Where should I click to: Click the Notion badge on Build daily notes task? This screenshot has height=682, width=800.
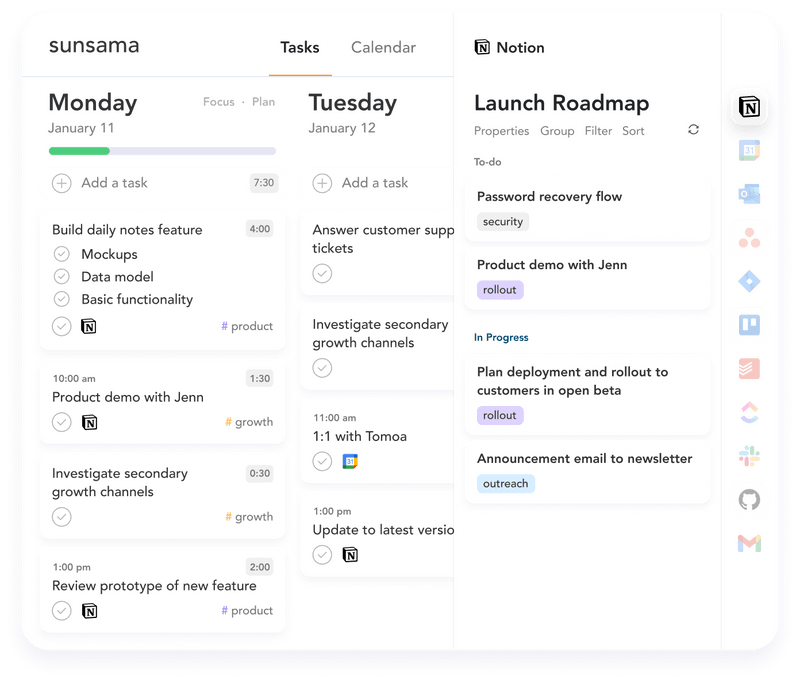[88, 325]
